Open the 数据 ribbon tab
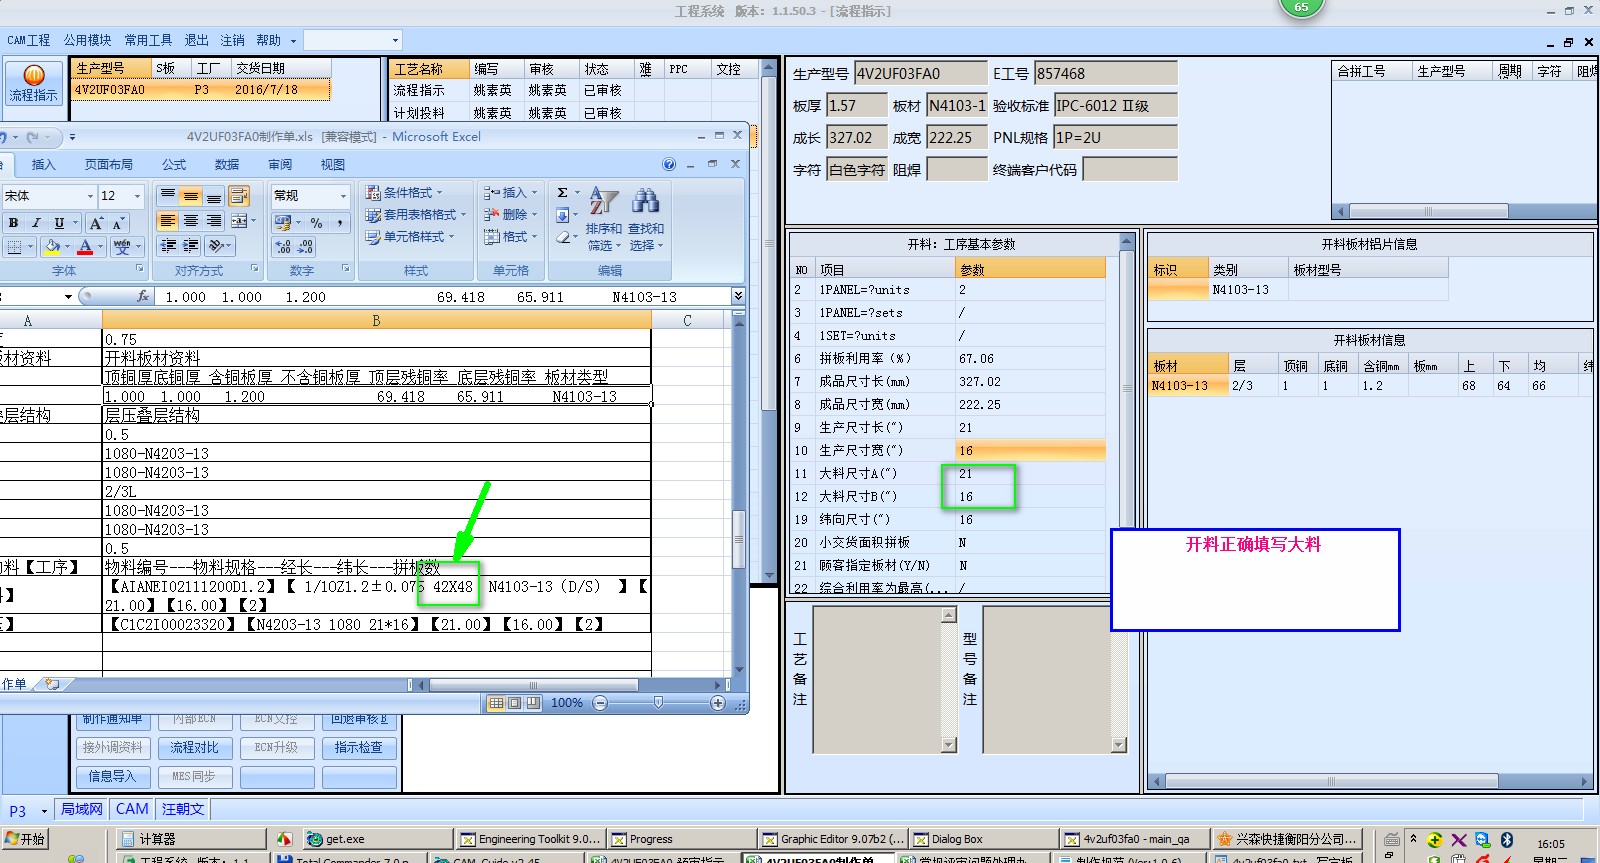 point(227,164)
